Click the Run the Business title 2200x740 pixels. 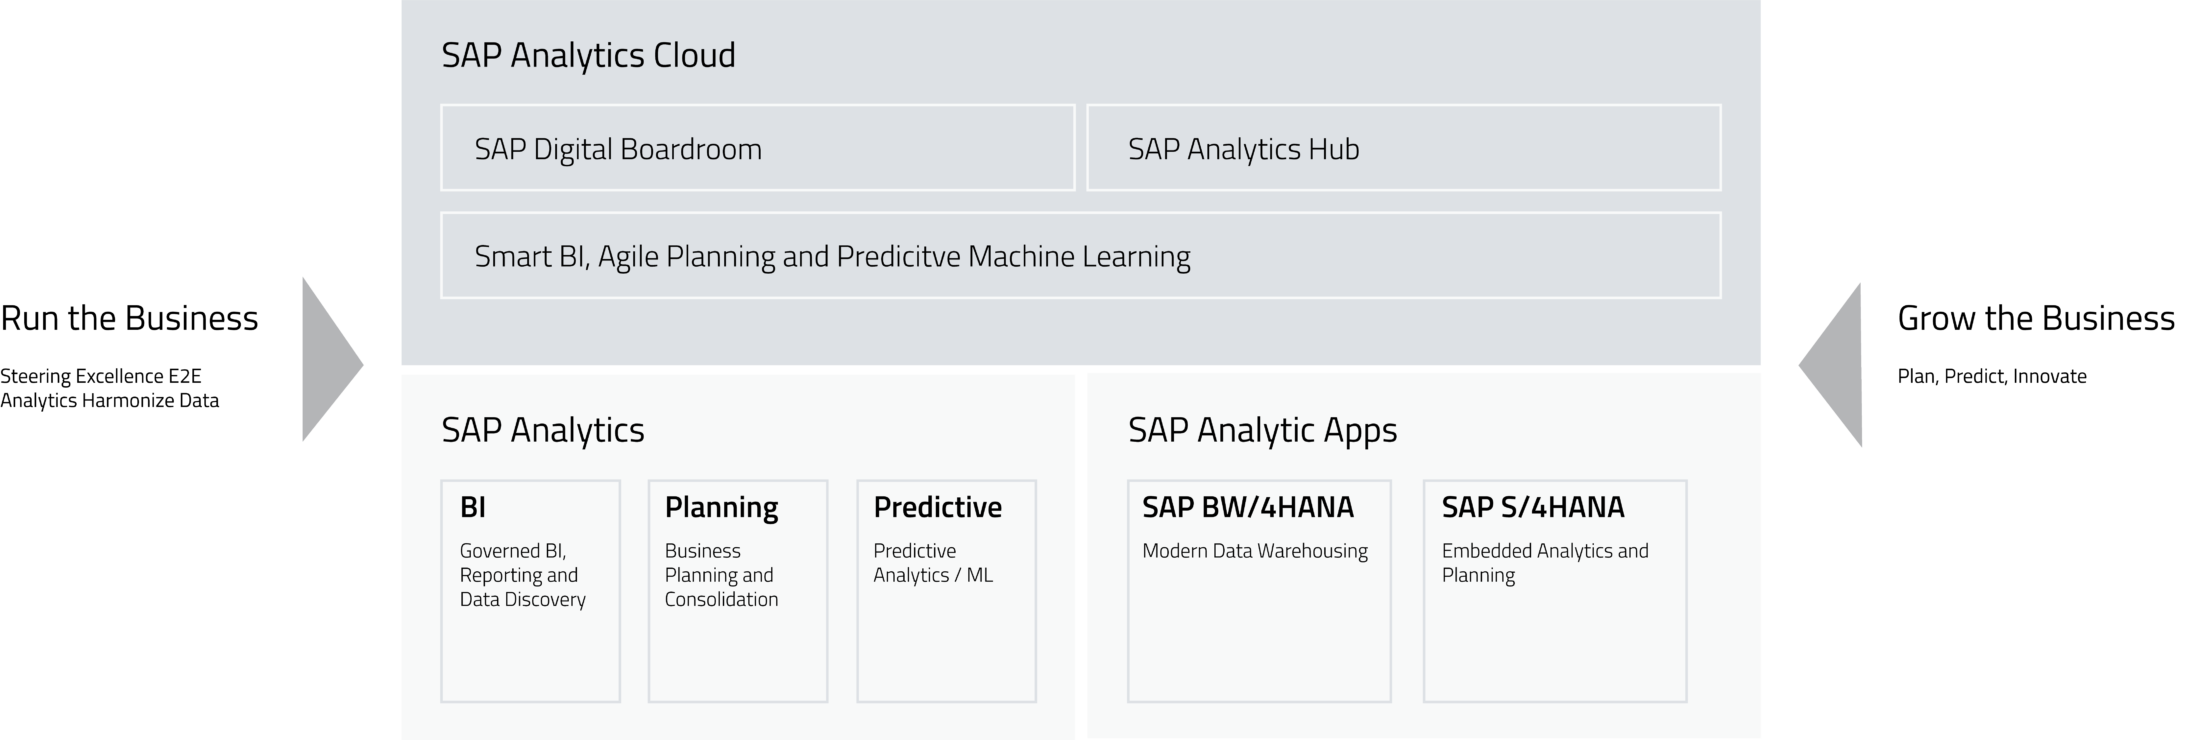129,318
